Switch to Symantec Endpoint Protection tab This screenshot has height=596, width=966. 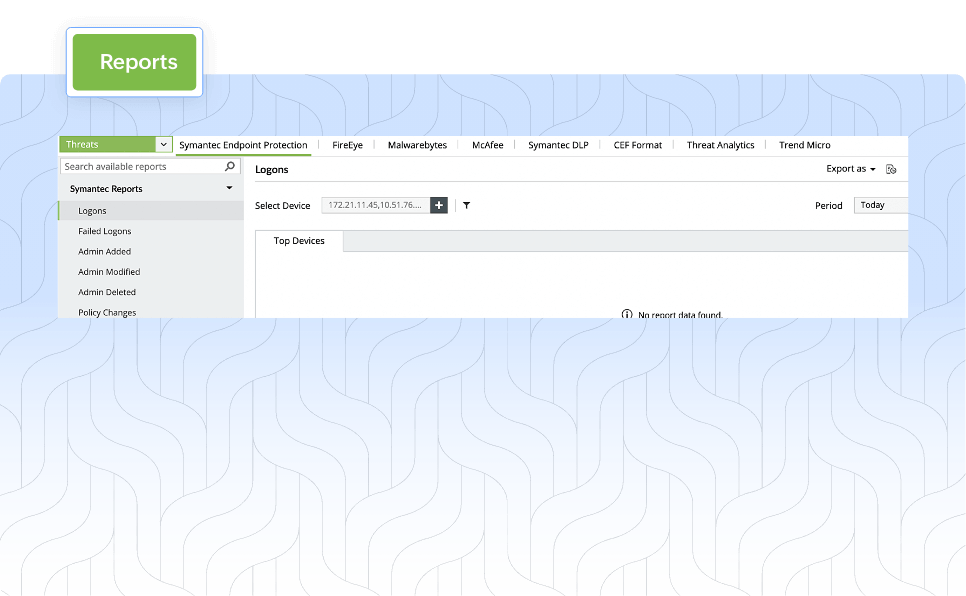(243, 145)
